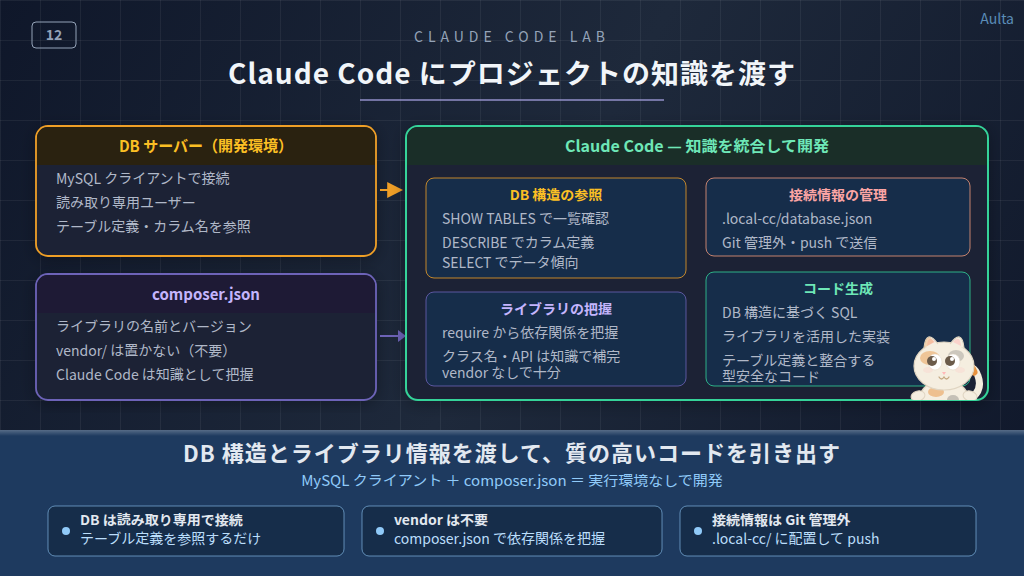
Task: Click the purple arrow from composer.json box
Action: click(x=391, y=336)
